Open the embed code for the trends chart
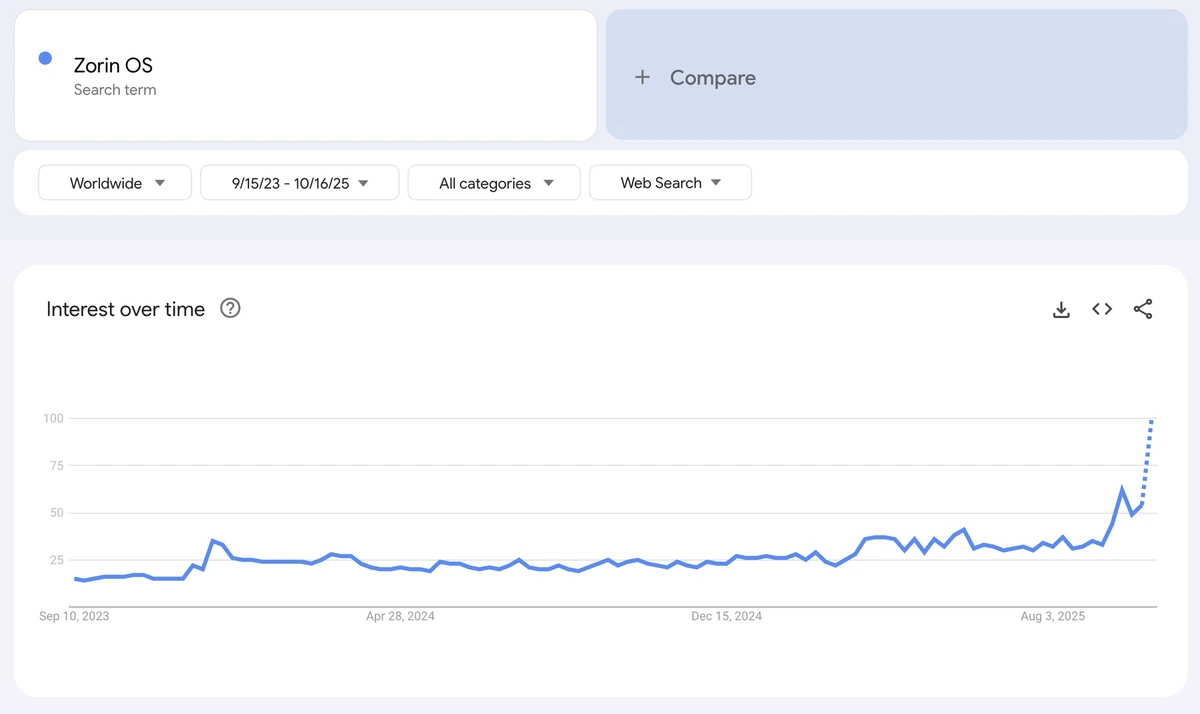 [1101, 310]
